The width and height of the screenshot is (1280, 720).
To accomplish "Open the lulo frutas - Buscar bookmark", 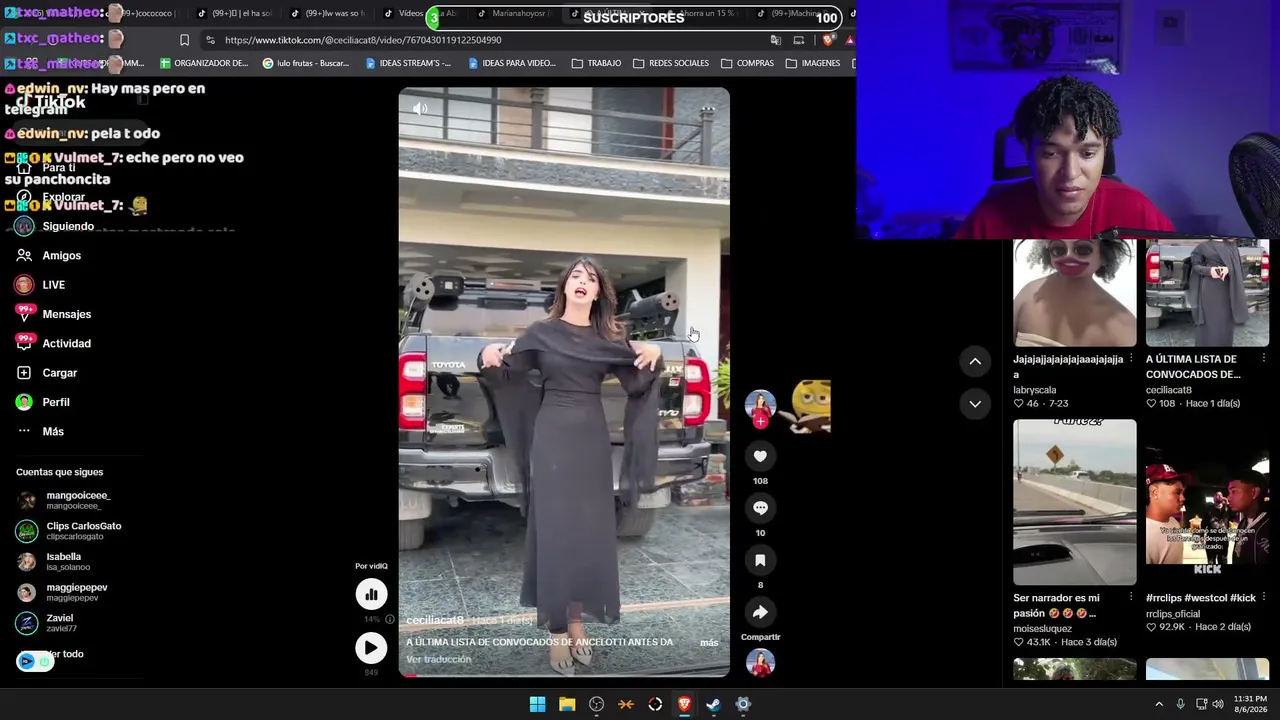I will [306, 63].
